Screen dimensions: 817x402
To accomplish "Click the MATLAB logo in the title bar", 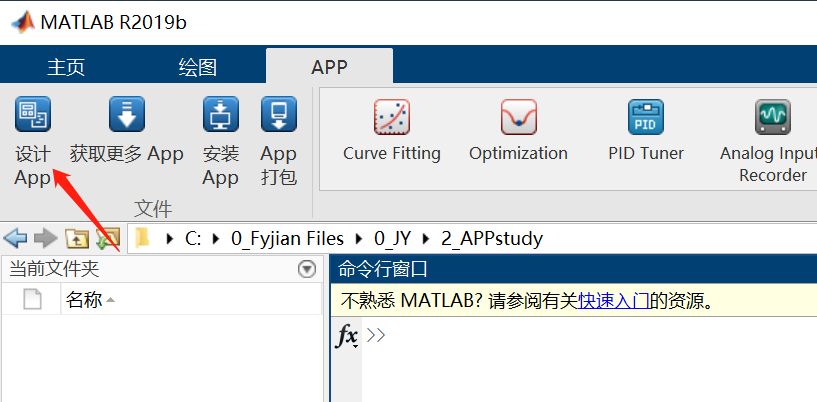I will click(x=22, y=22).
